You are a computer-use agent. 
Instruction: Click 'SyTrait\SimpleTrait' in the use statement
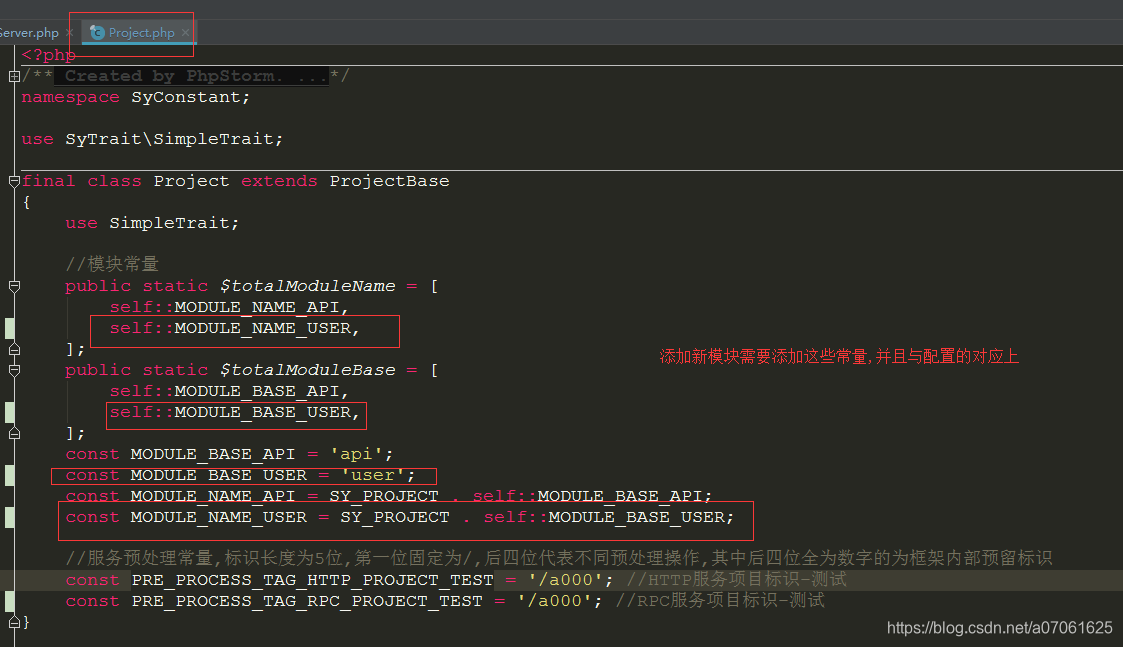[169, 139]
